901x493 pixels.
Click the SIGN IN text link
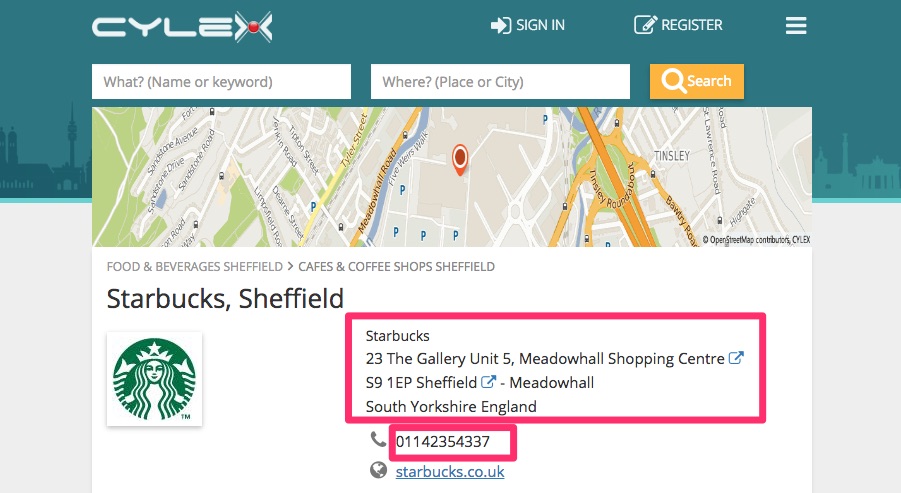[540, 25]
